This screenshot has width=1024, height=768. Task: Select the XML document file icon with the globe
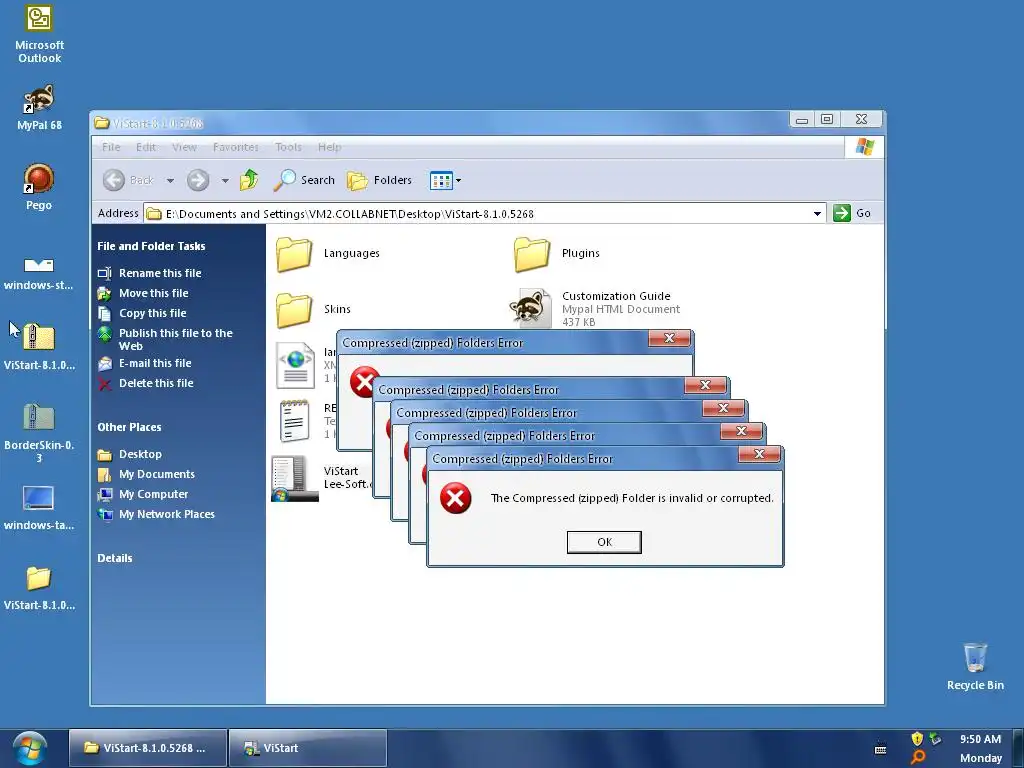pyautogui.click(x=295, y=365)
